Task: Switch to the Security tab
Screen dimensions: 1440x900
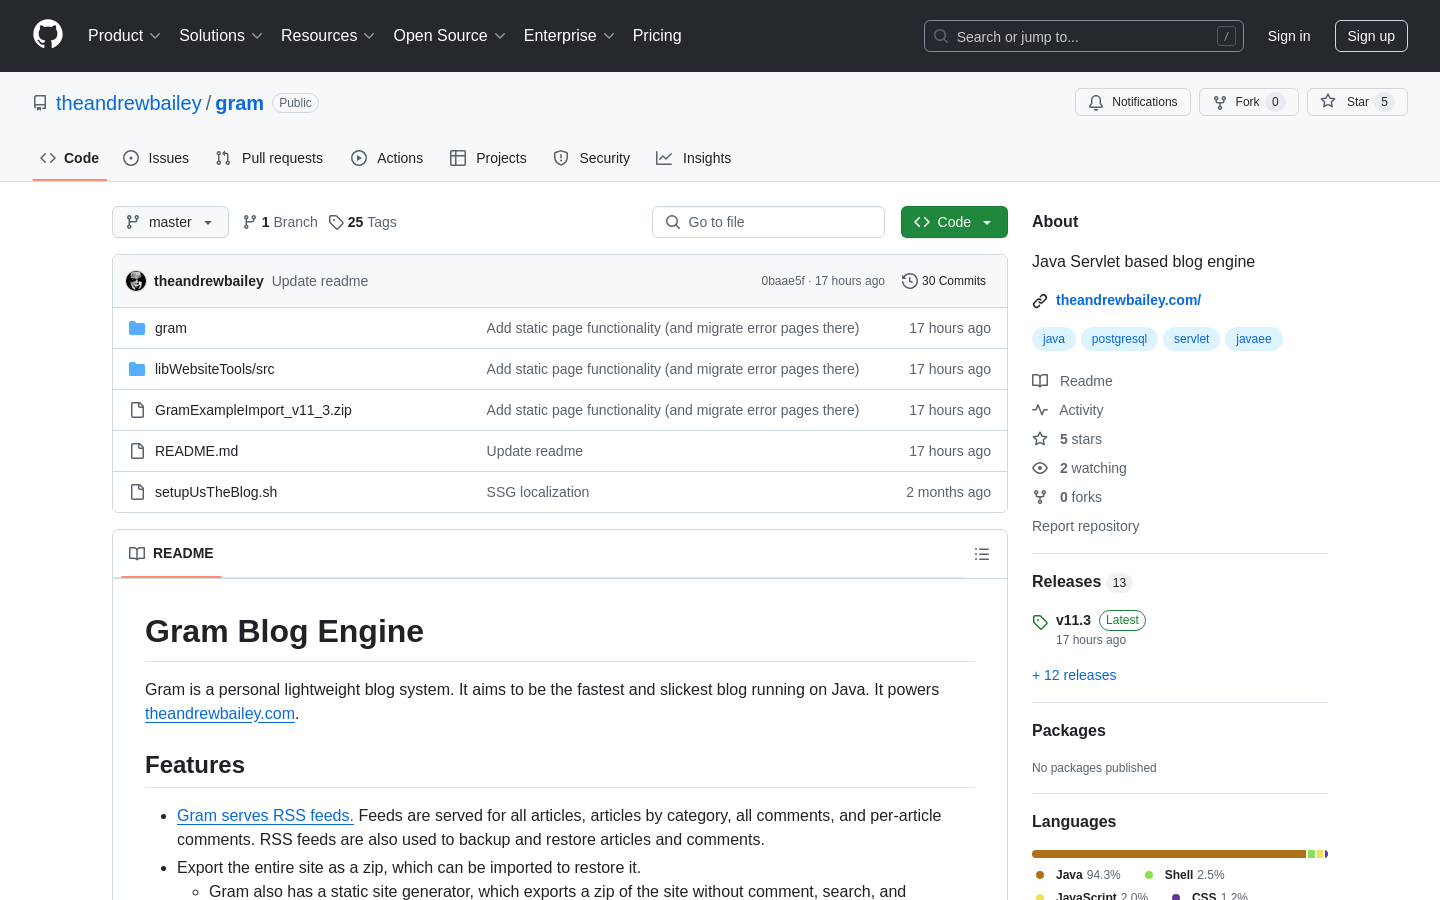Action: tap(592, 158)
